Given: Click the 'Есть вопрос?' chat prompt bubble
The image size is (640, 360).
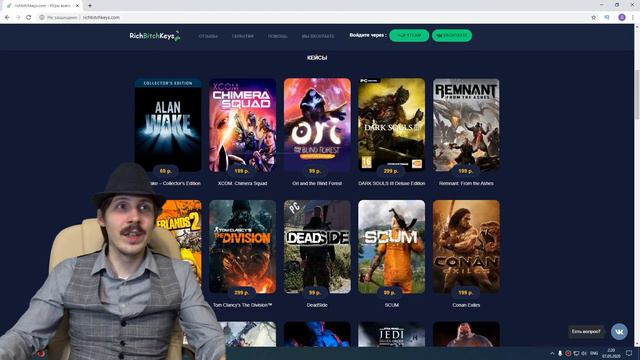Looking at the screenshot, I should [x=586, y=331].
